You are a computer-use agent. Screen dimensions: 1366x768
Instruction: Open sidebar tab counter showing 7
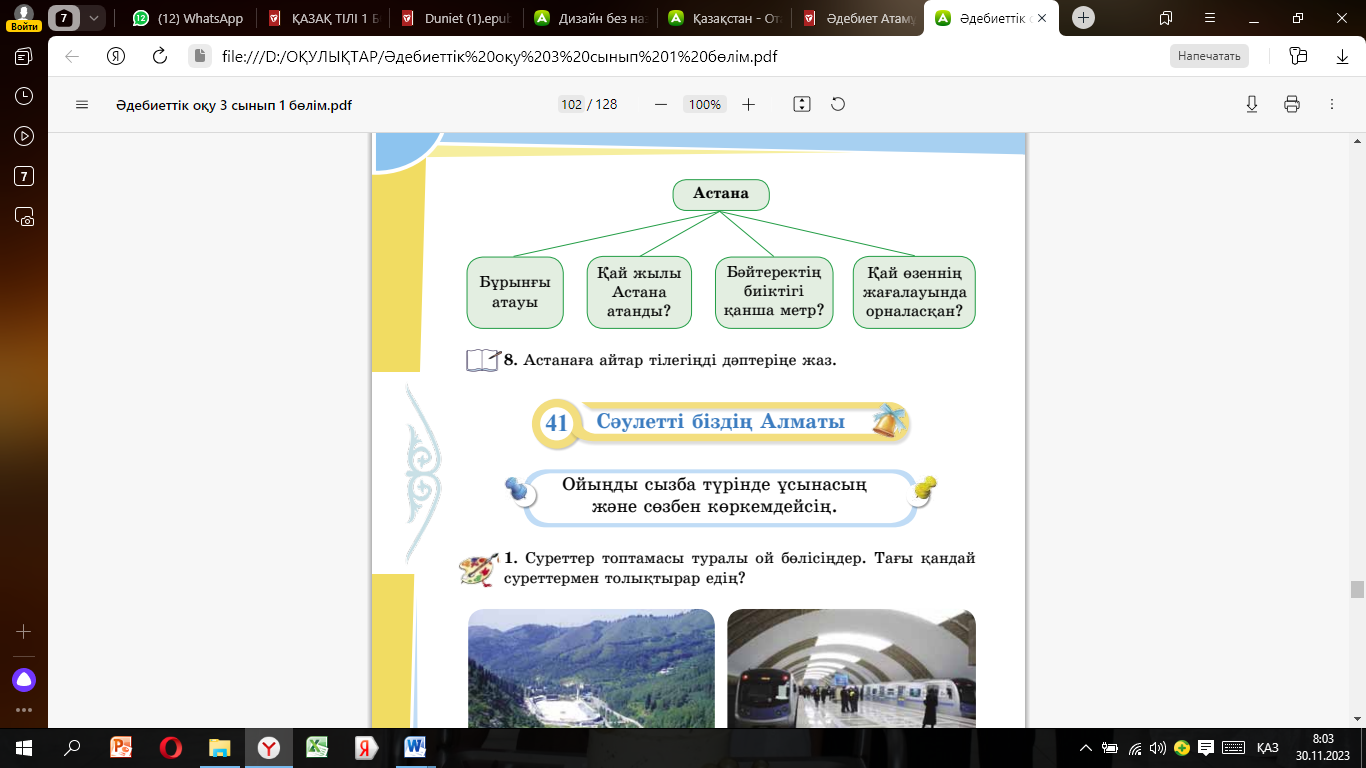(x=24, y=177)
